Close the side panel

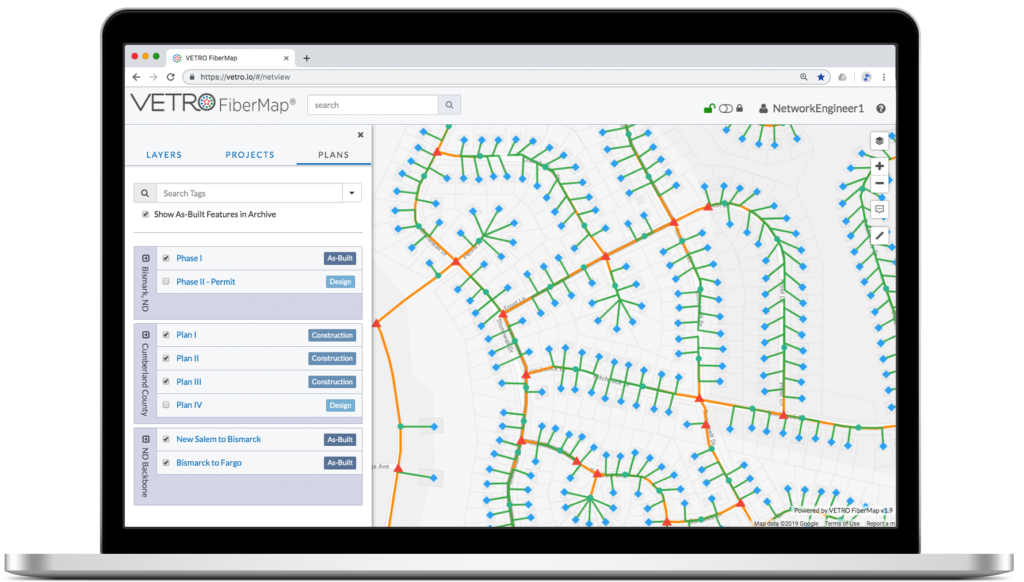(360, 135)
